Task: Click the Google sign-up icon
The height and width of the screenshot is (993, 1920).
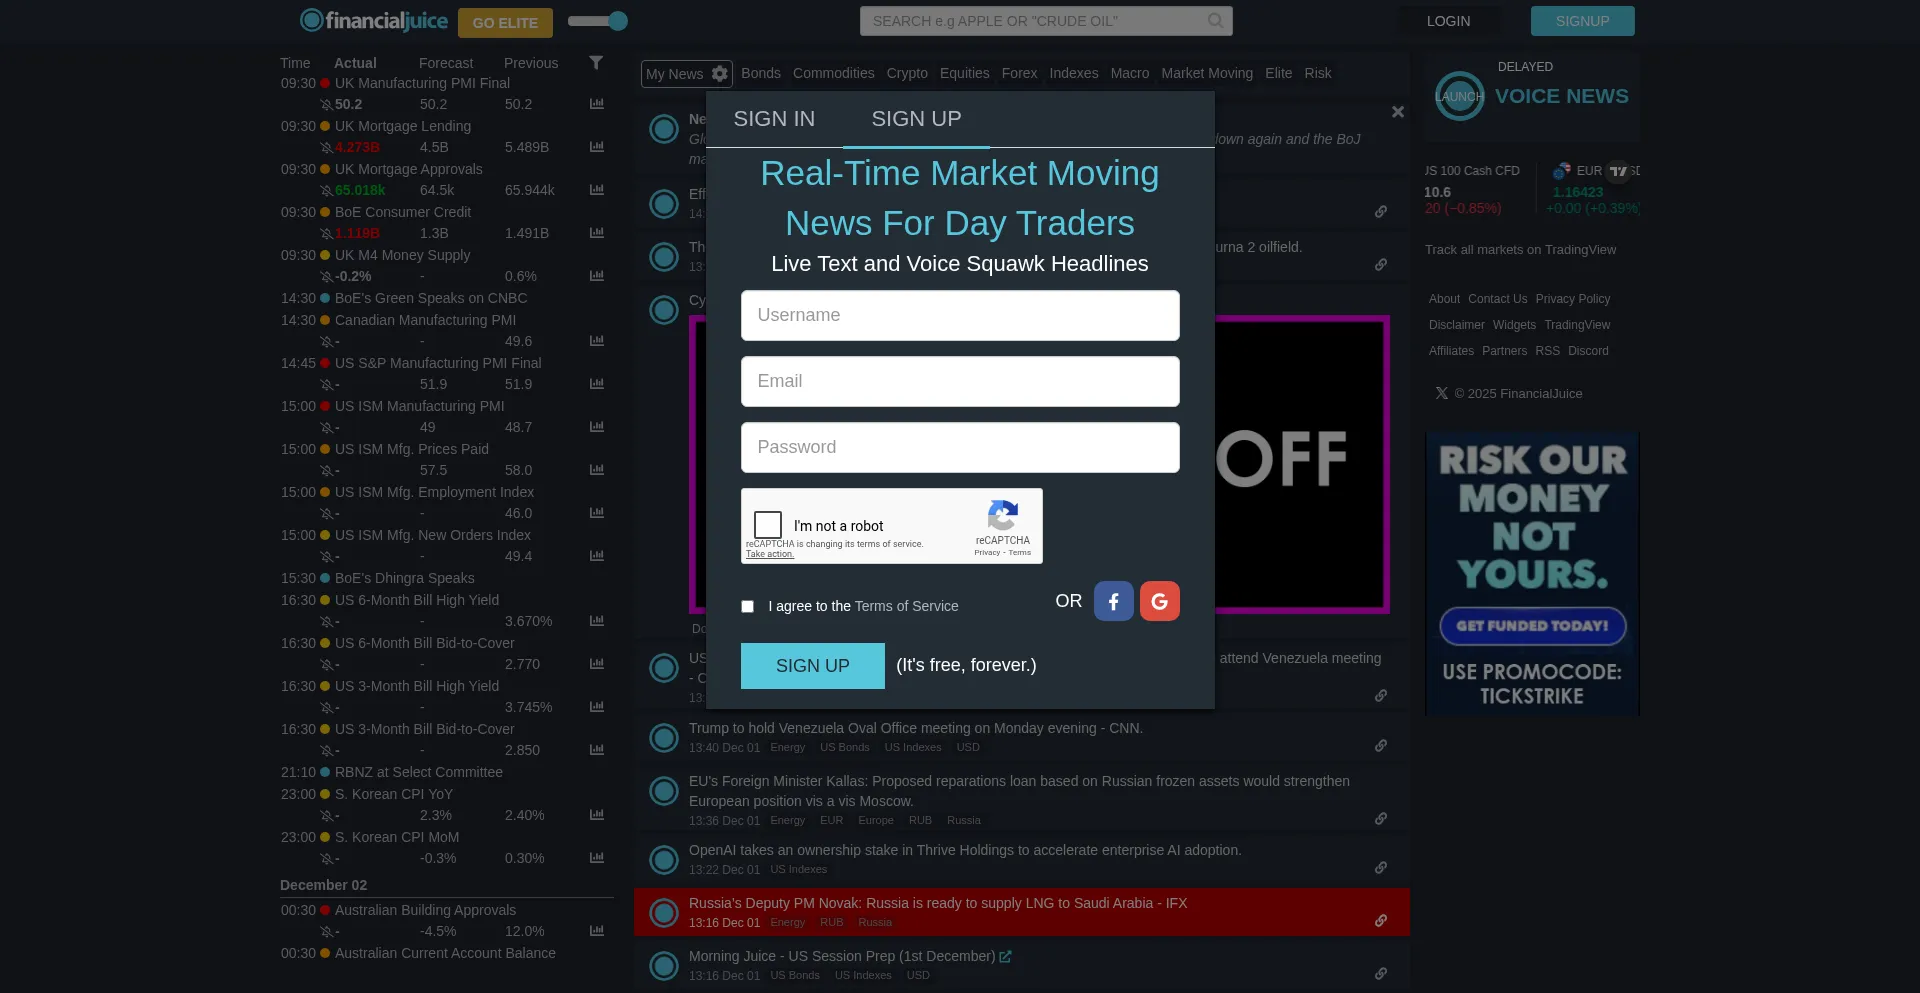Action: point(1159,601)
